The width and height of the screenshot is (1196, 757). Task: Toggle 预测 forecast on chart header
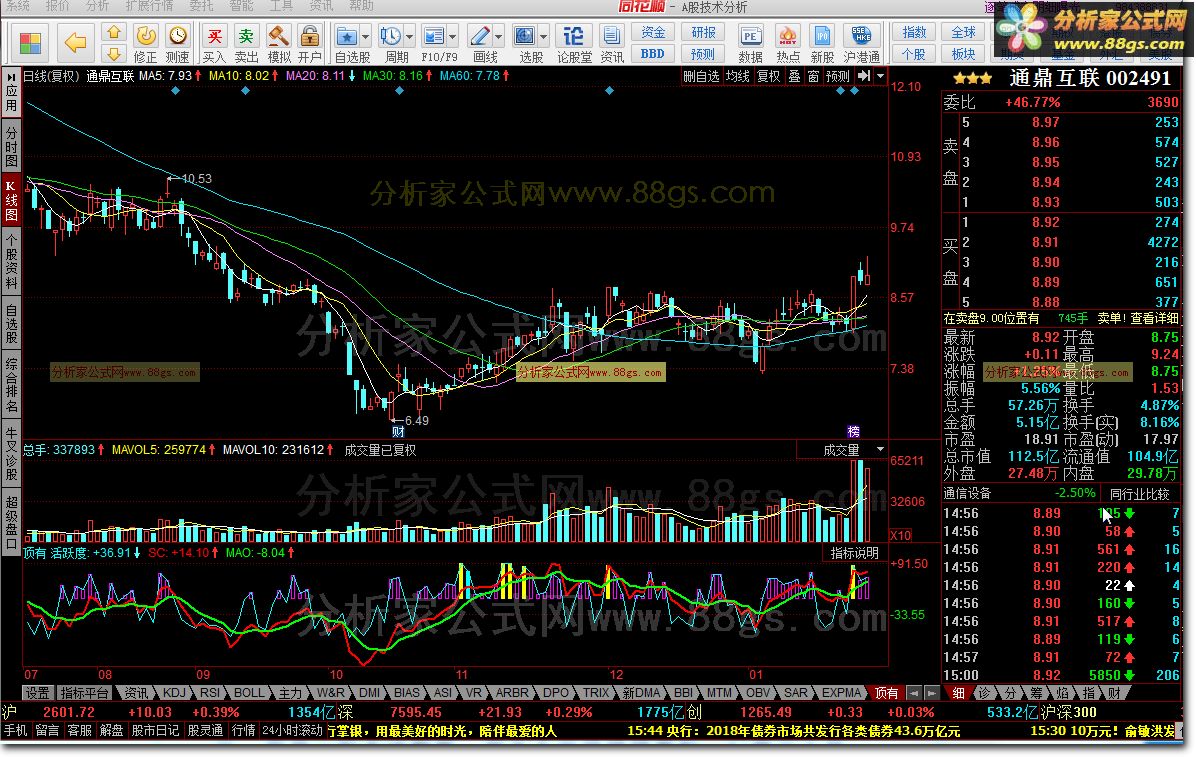pos(838,76)
